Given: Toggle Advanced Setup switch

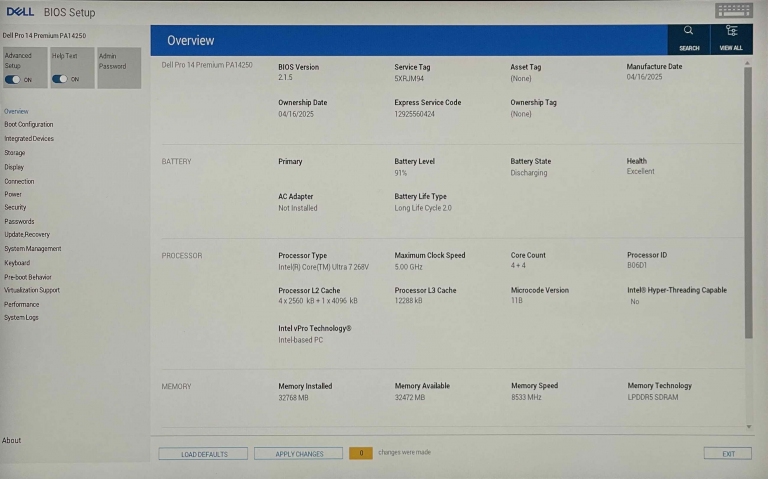Looking at the screenshot, I should [13, 79].
